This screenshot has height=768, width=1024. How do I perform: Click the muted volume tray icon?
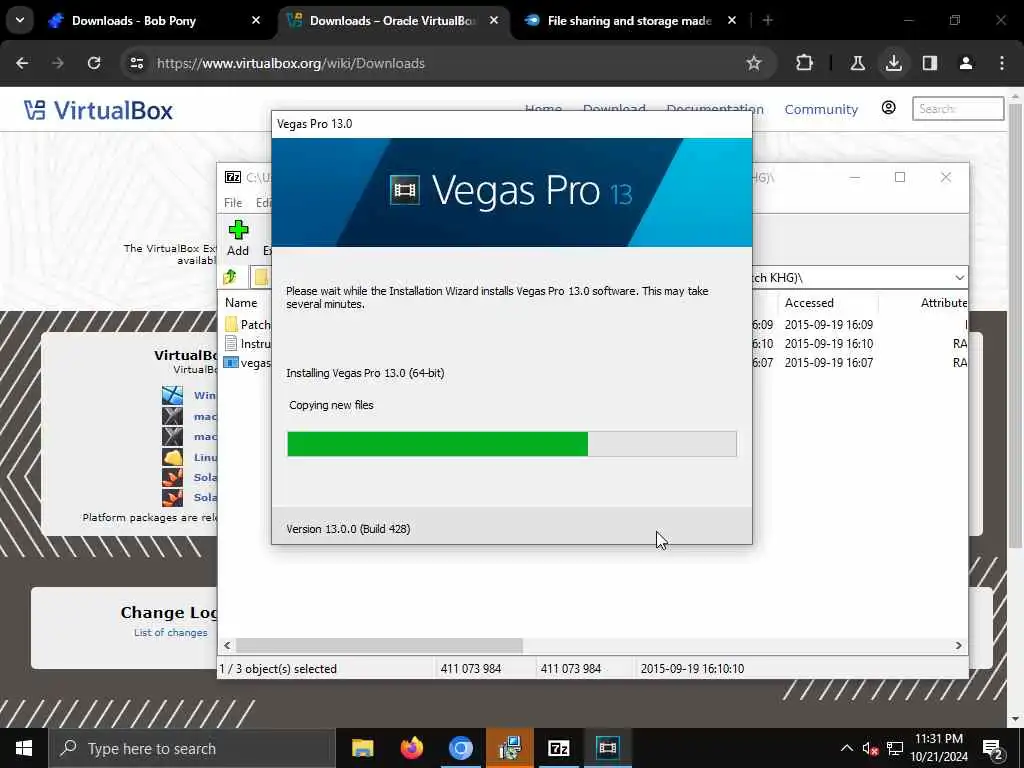tap(869, 748)
